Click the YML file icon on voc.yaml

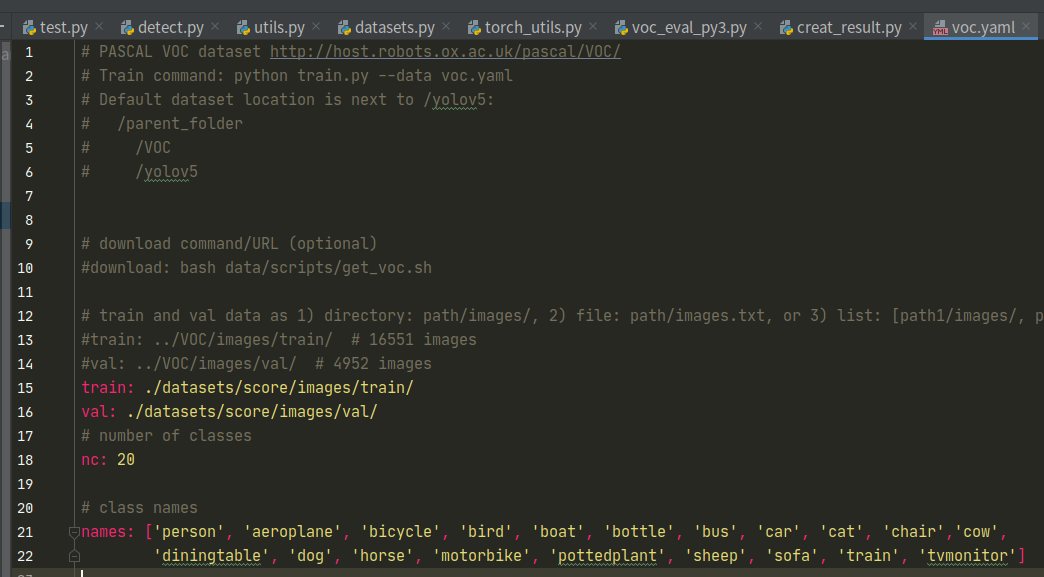pos(940,28)
